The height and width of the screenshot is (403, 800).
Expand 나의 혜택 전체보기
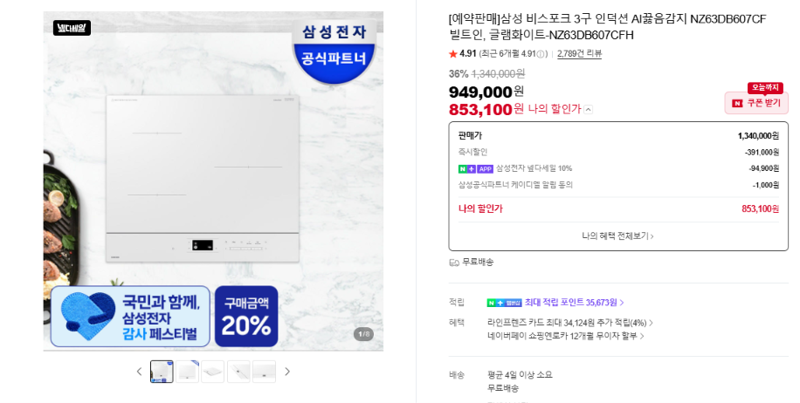pos(618,236)
